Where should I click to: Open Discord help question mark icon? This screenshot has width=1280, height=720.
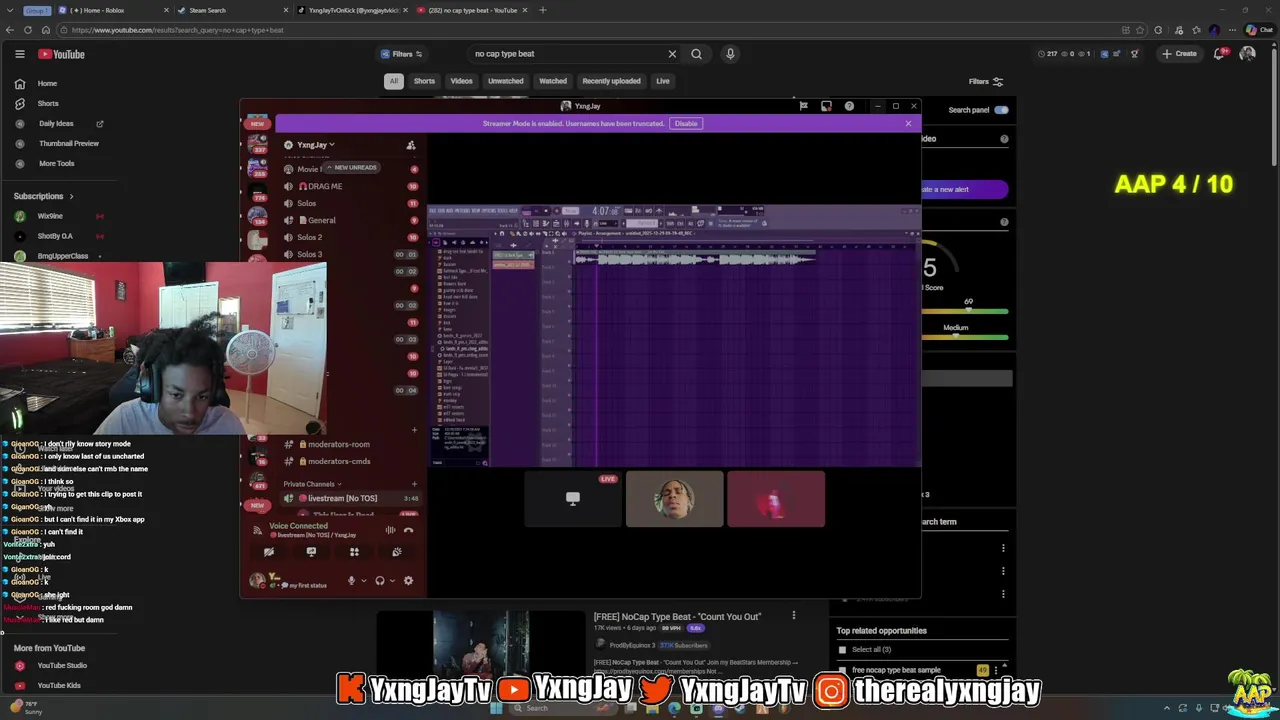[849, 106]
